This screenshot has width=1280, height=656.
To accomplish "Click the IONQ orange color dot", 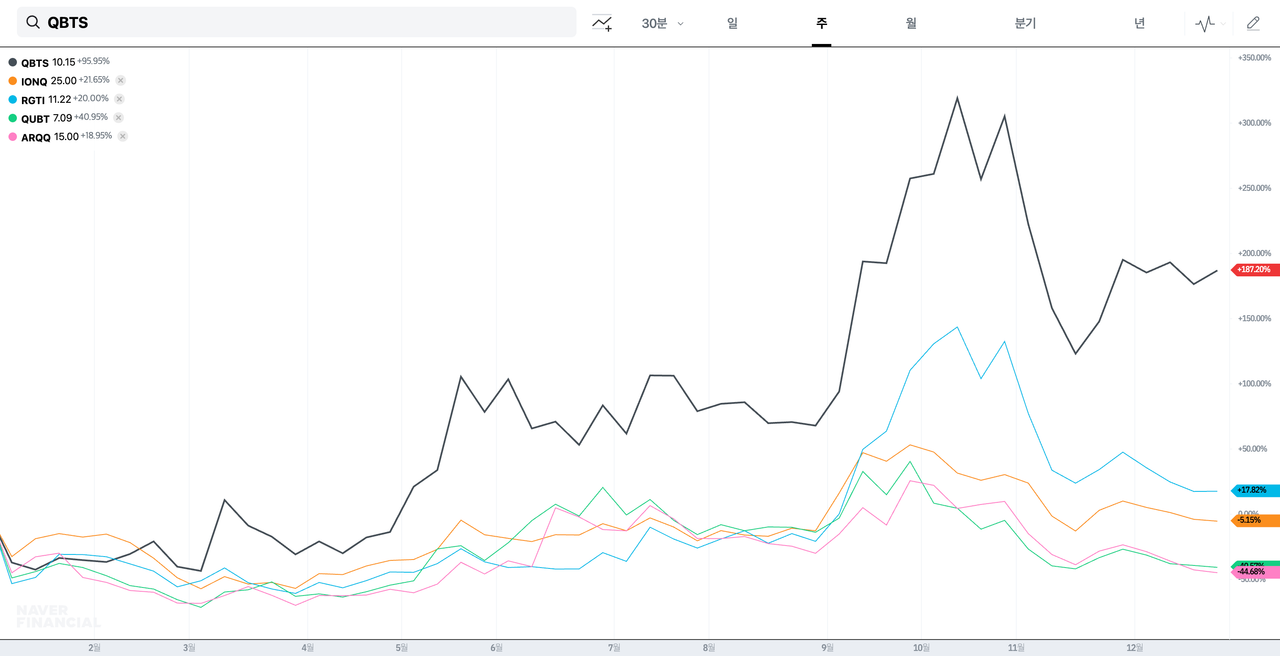I will (12, 80).
